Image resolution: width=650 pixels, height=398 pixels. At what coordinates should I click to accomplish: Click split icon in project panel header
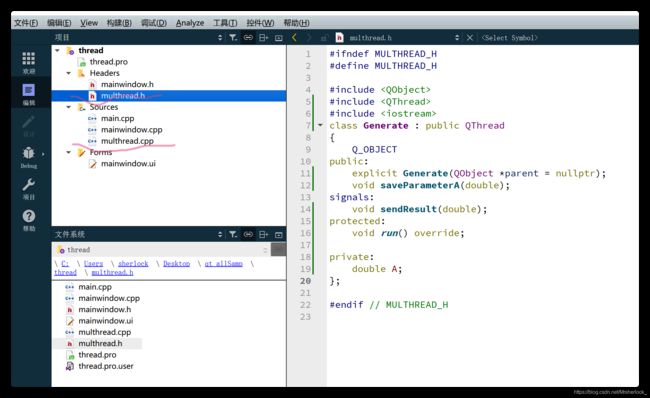(263, 38)
